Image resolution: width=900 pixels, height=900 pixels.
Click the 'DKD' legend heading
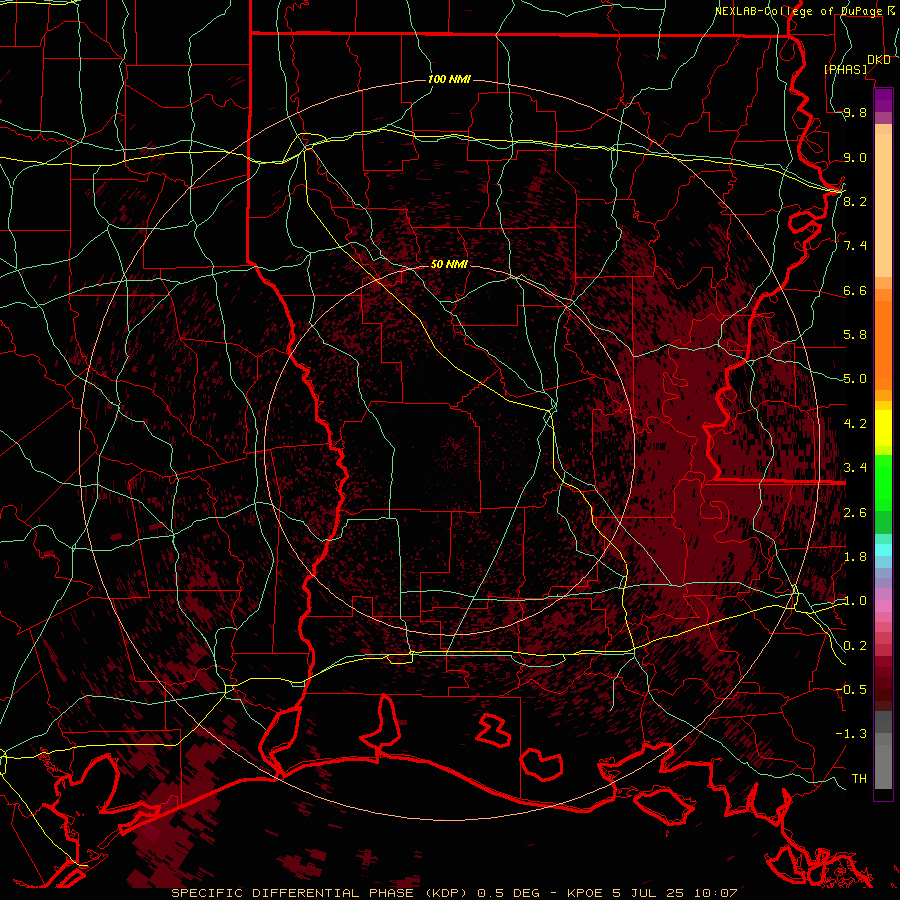(879, 60)
